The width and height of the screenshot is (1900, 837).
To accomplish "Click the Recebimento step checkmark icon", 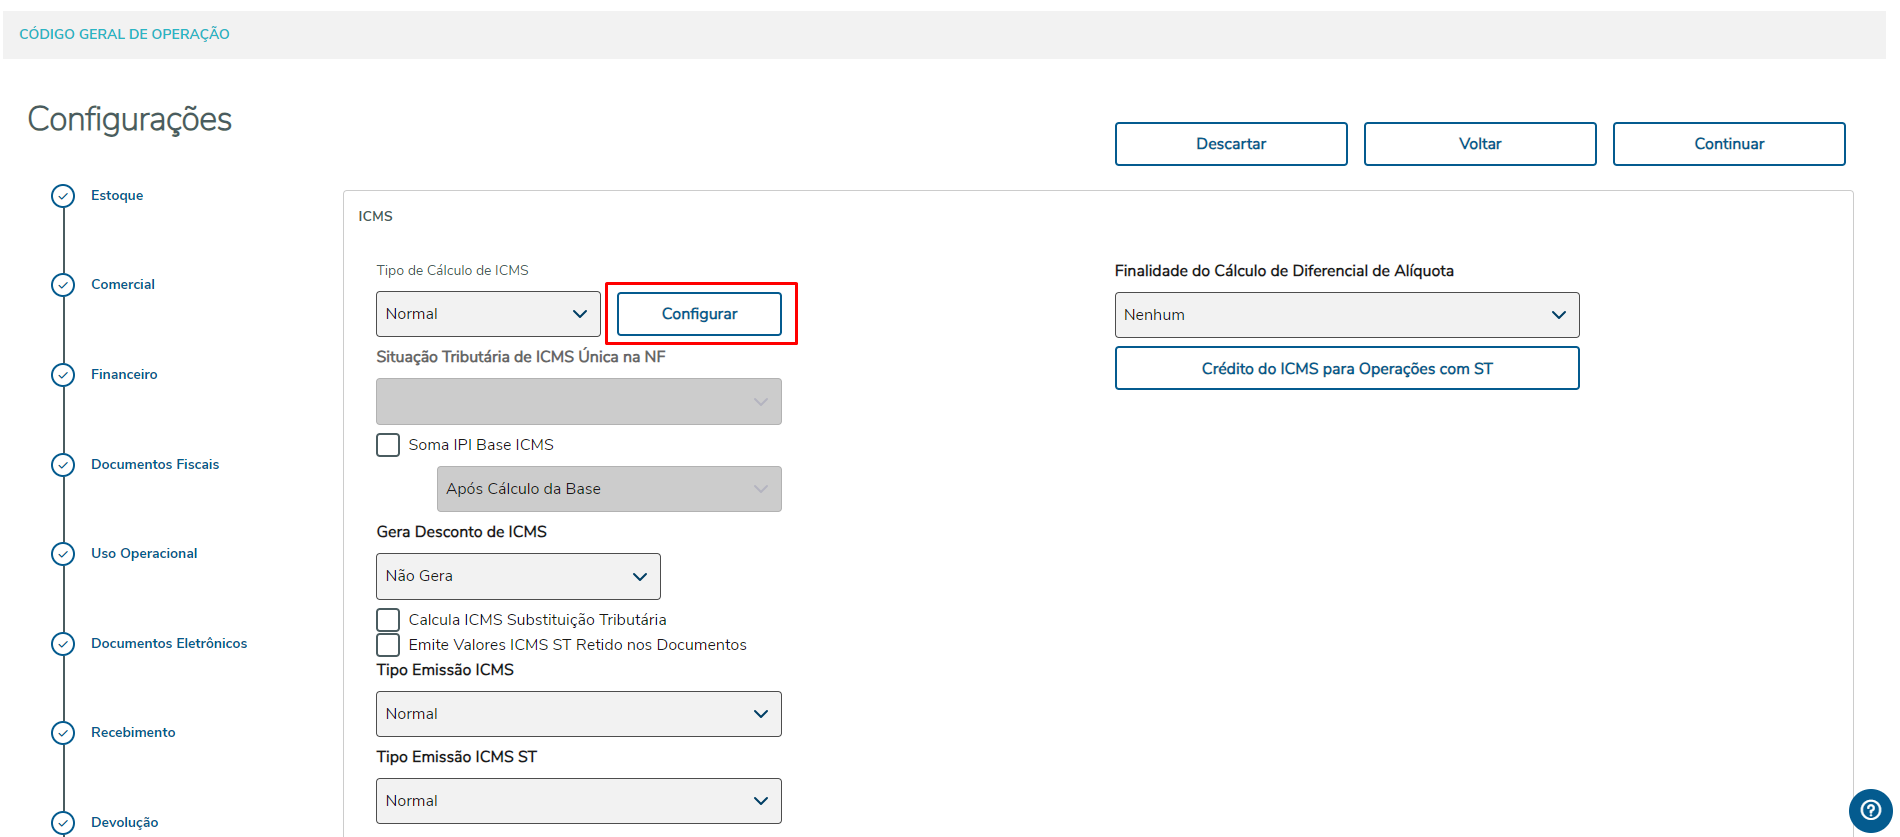I will [x=63, y=733].
